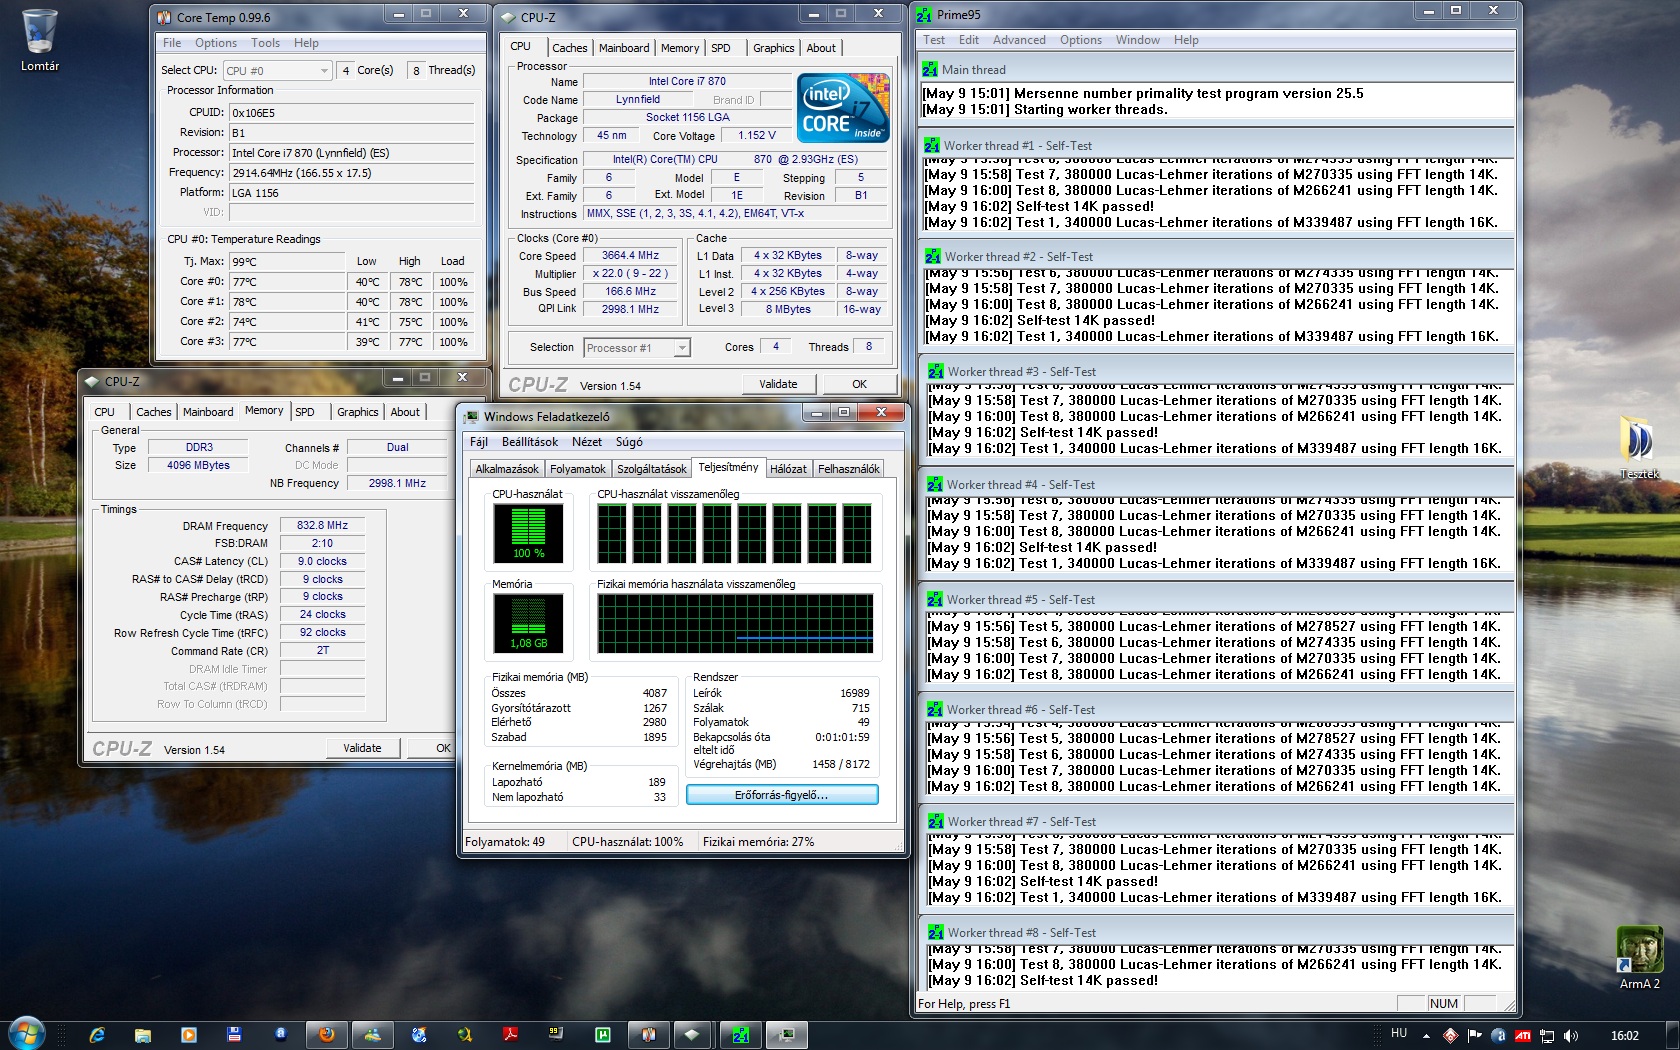The image size is (1680, 1050).
Task: Switch to Task Manager taskbar button
Action: click(x=787, y=1035)
